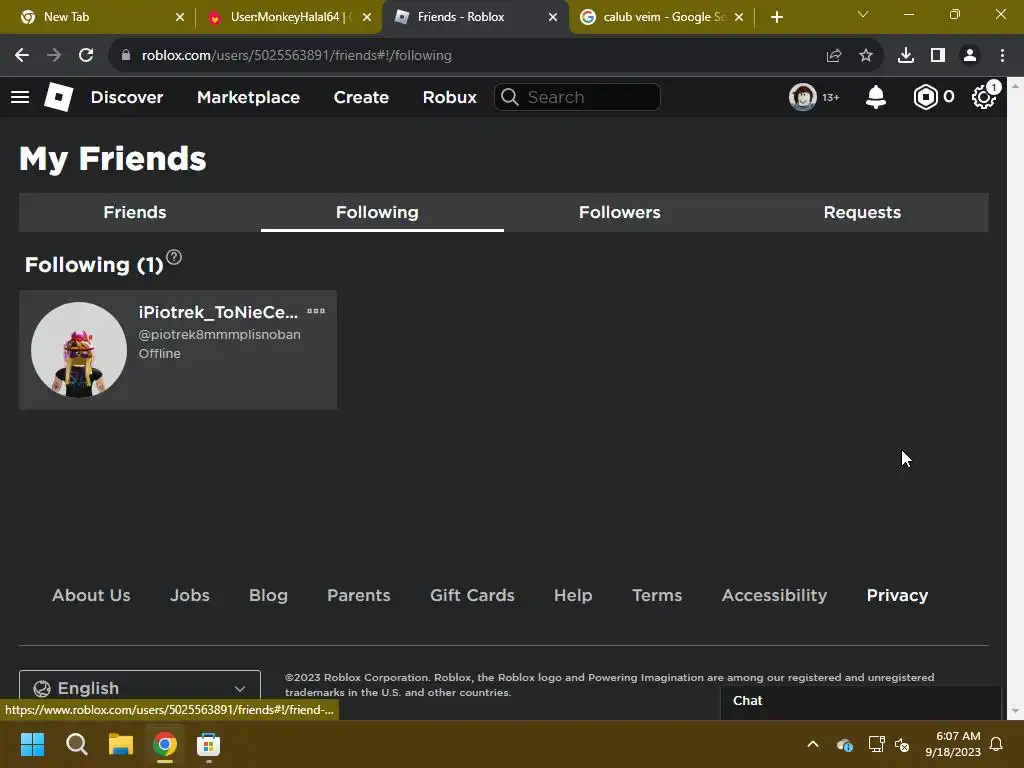Open the three-dot menu on iPiotrek card
The width and height of the screenshot is (1024, 768).
(x=316, y=312)
